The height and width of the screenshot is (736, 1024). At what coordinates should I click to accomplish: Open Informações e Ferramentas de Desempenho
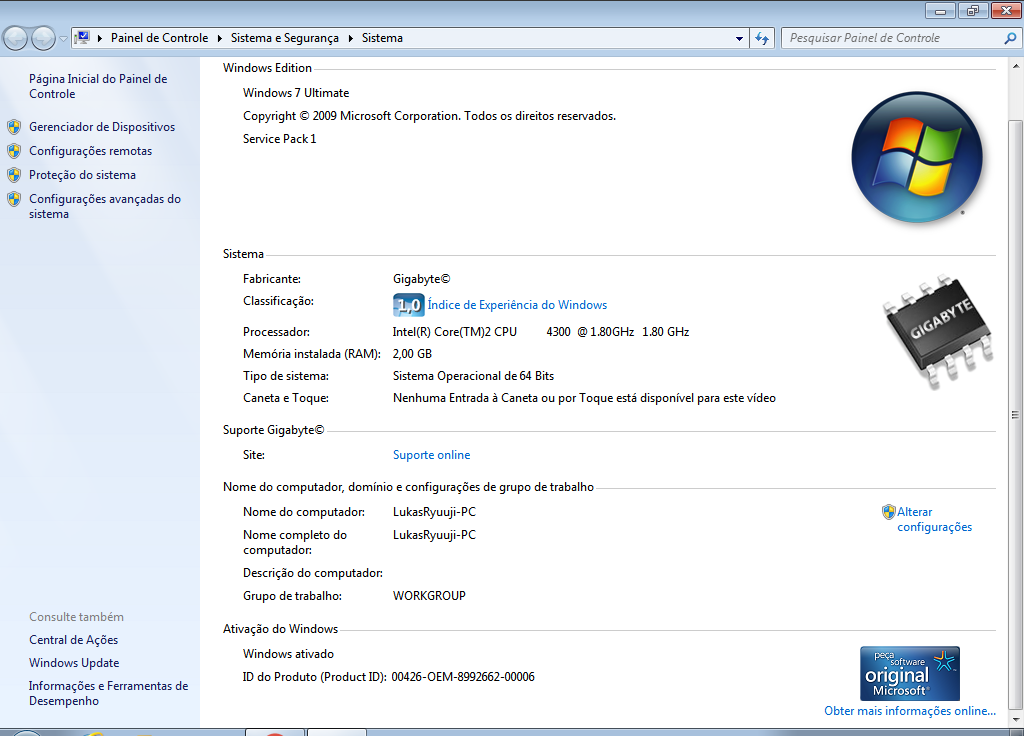click(x=108, y=694)
